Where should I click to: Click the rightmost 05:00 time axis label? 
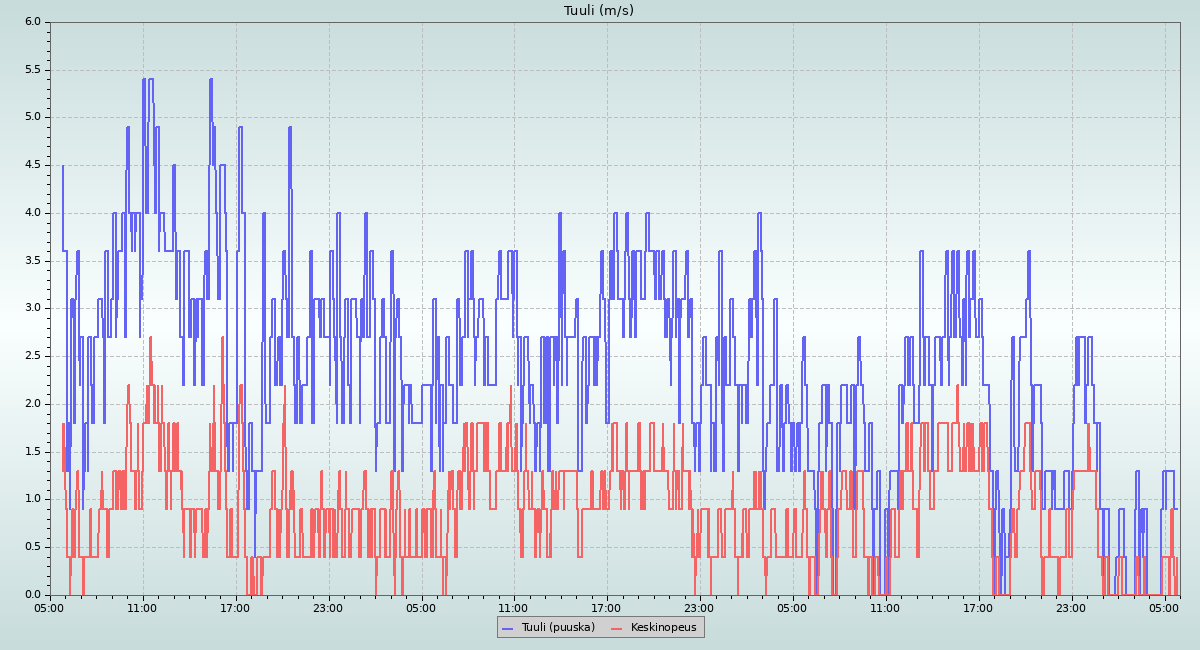(x=1164, y=607)
